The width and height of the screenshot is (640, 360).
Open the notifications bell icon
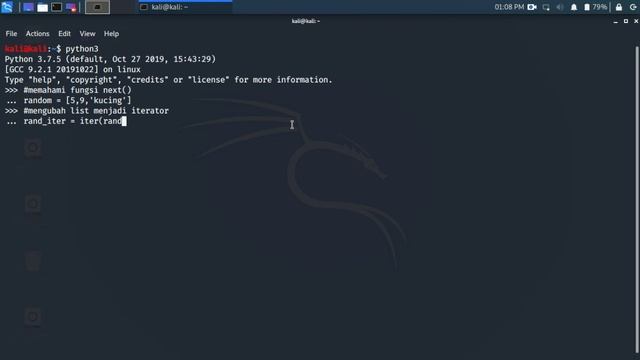click(x=574, y=7)
